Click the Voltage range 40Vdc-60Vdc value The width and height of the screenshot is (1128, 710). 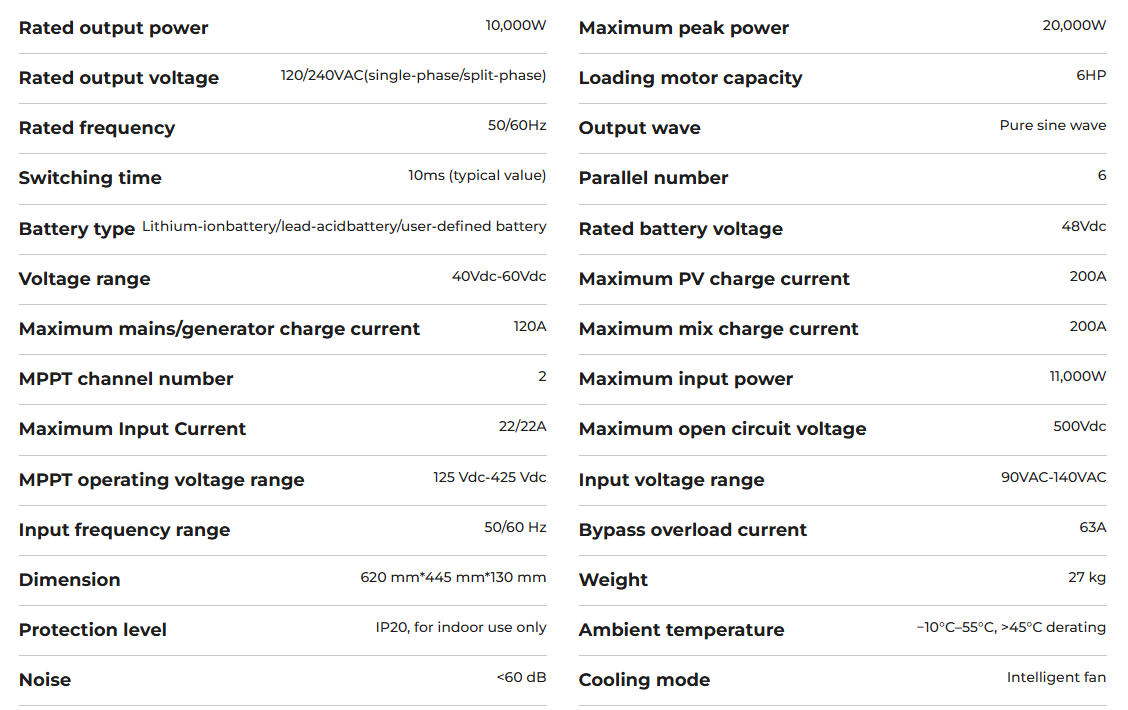499,276
